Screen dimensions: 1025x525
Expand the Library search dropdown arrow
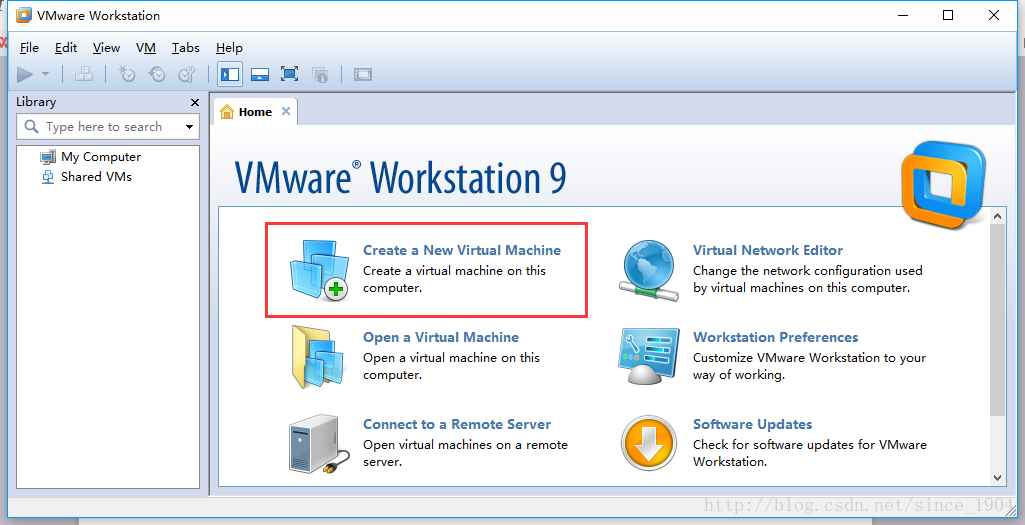pyautogui.click(x=190, y=127)
